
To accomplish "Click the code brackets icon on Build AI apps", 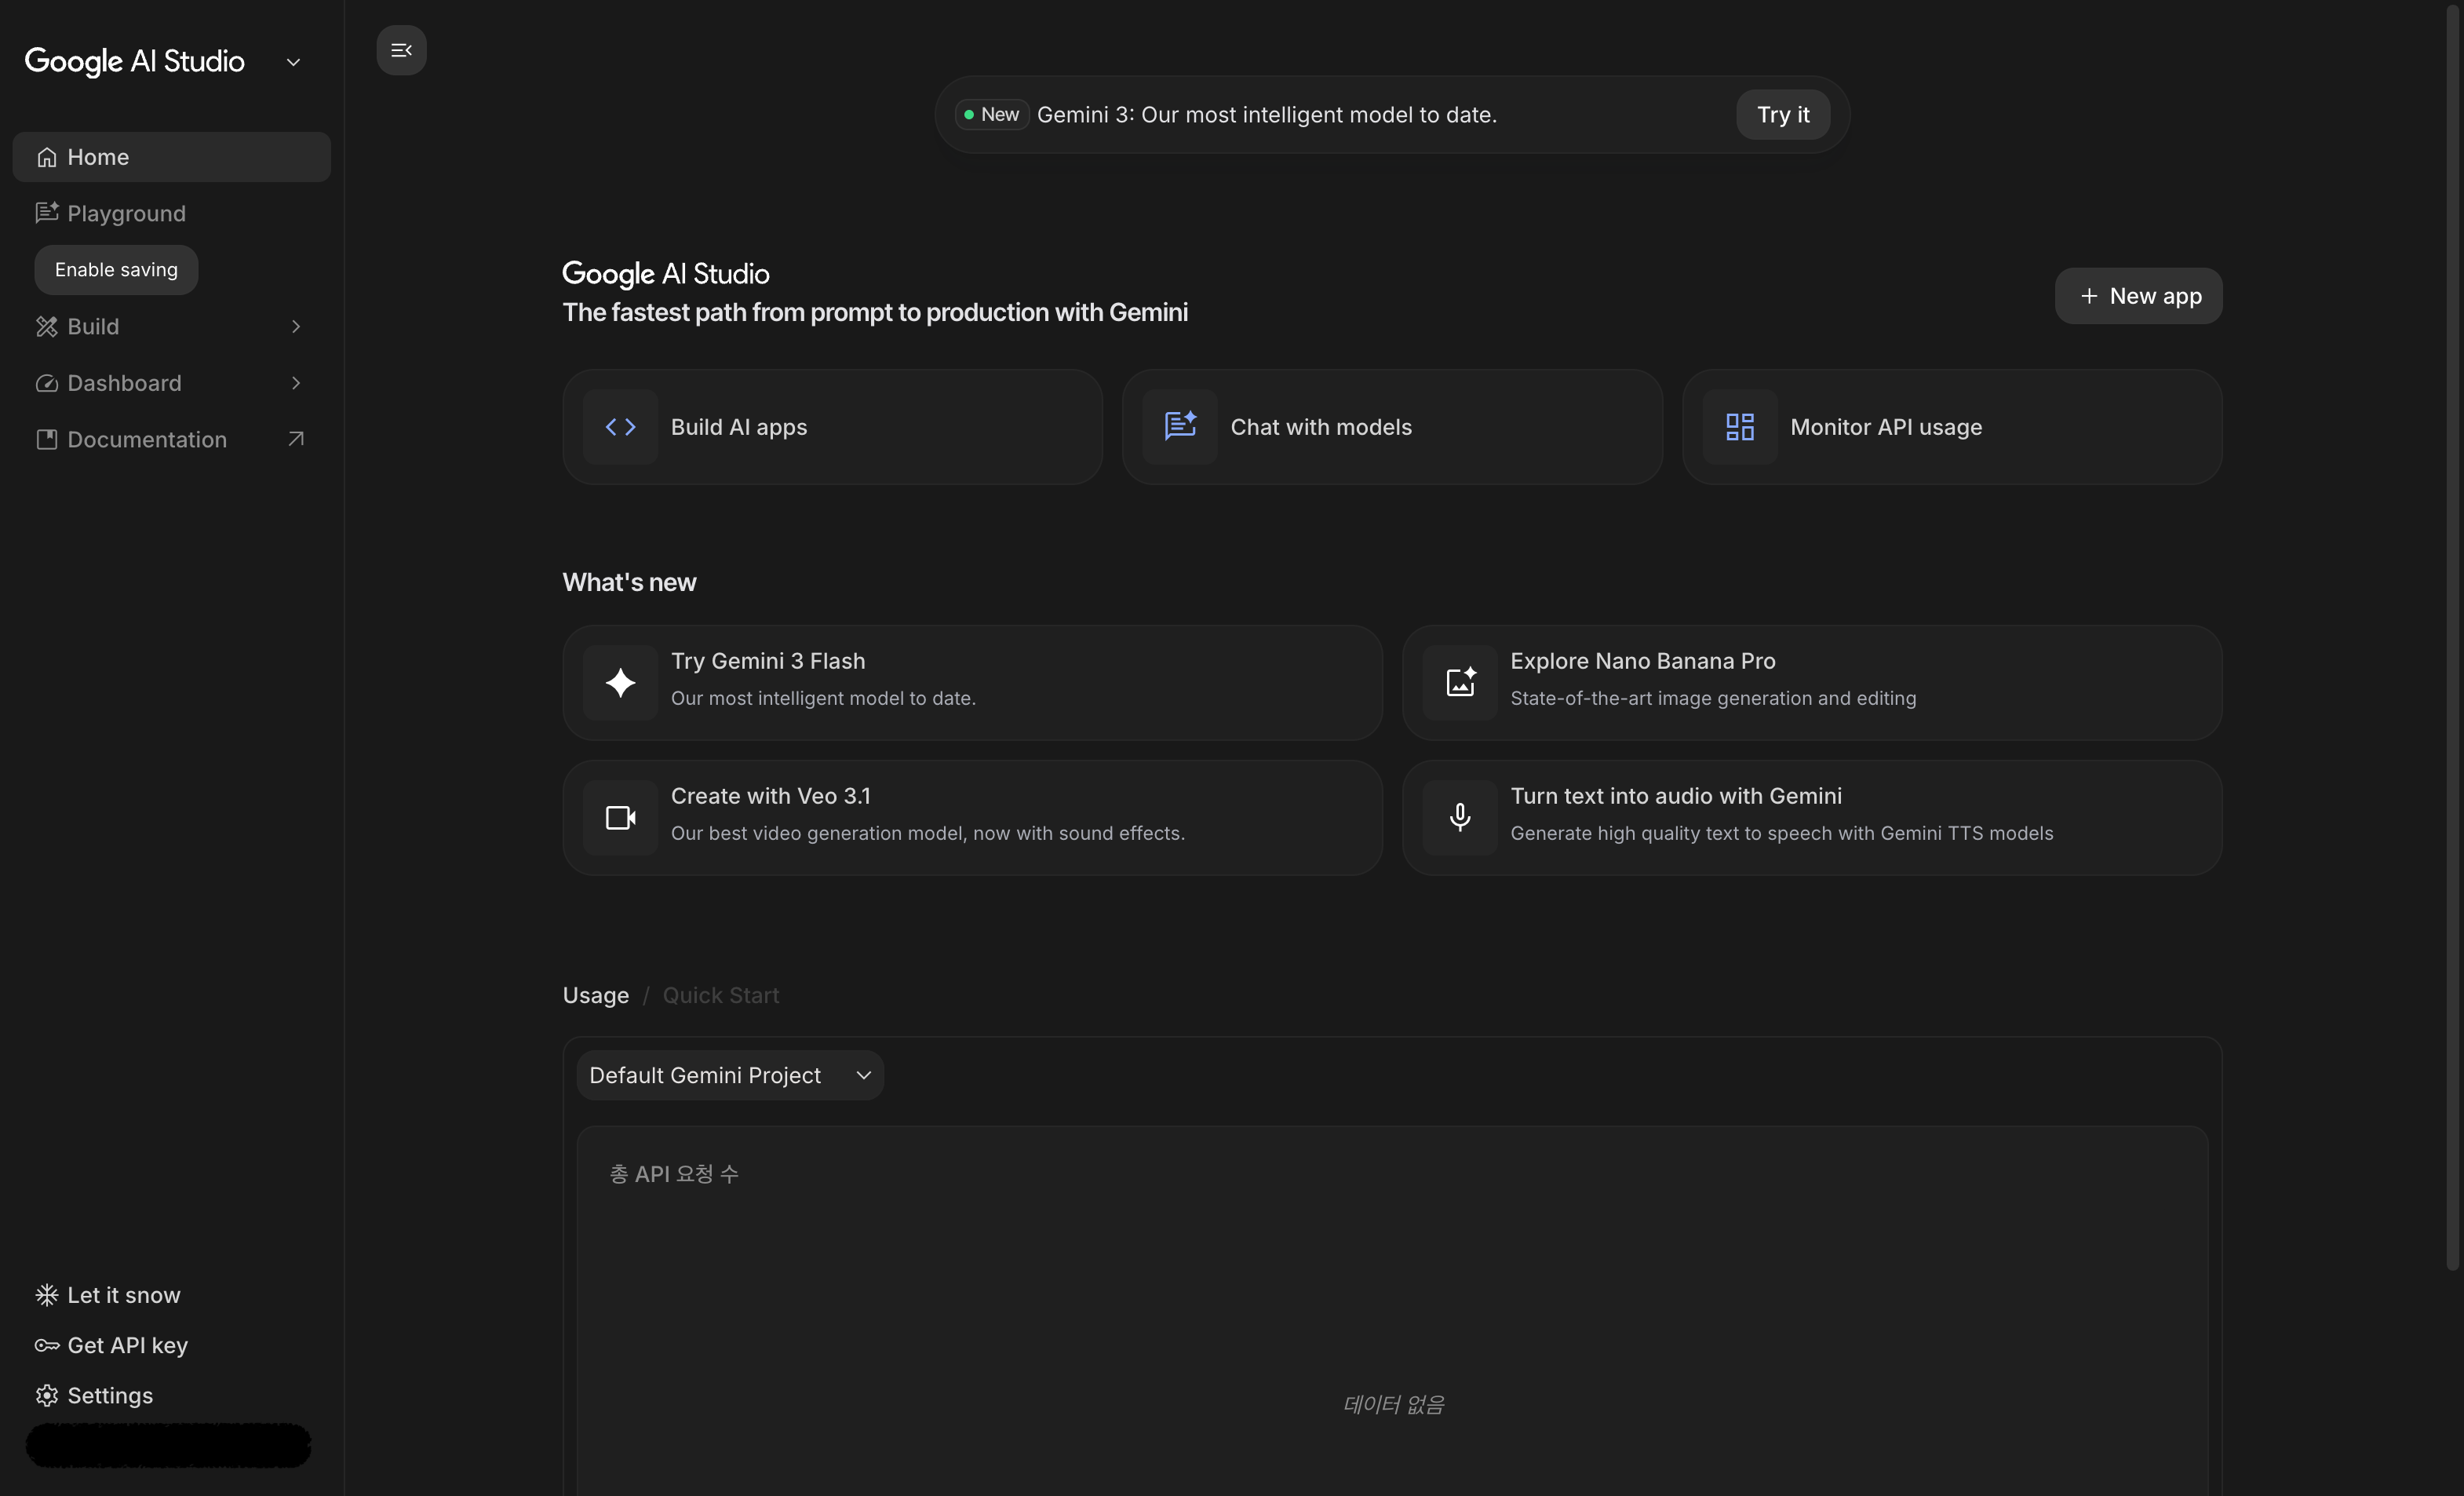I will pos(620,427).
